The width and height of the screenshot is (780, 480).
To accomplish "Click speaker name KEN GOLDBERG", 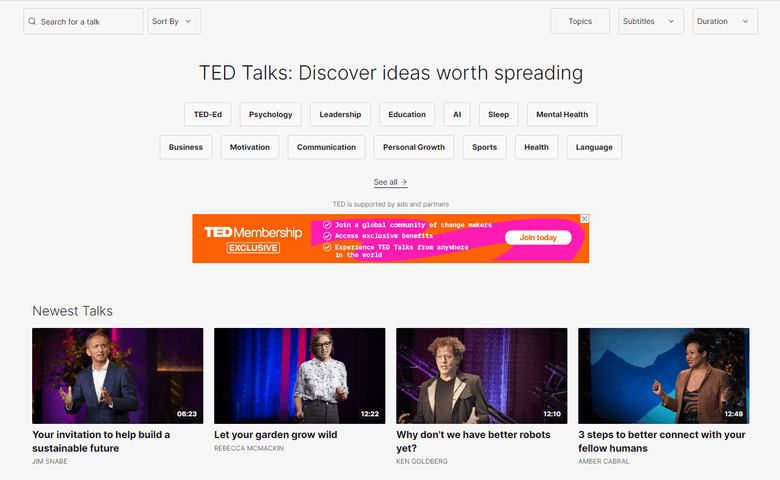I will 422,462.
